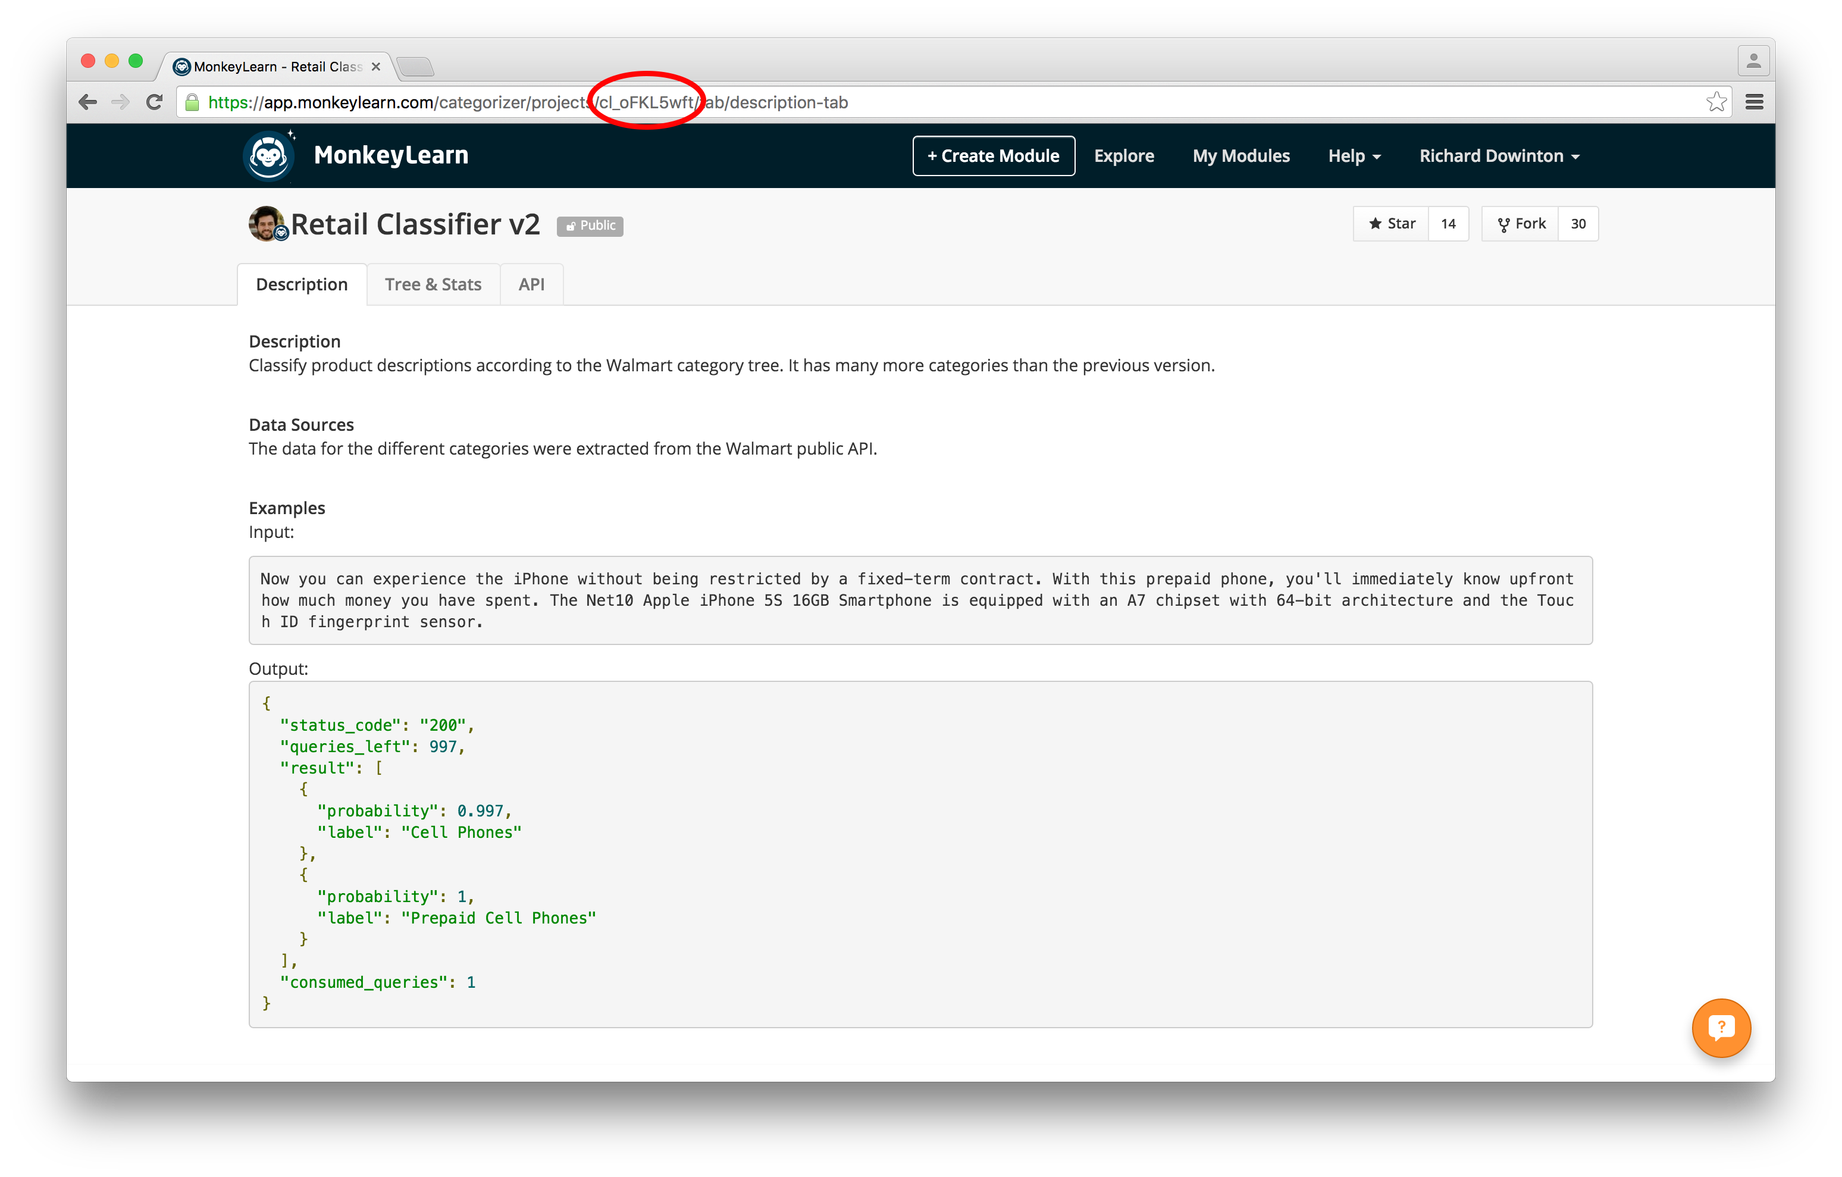Click the Retail Classifier v2 title
1842x1177 pixels.
415,224
